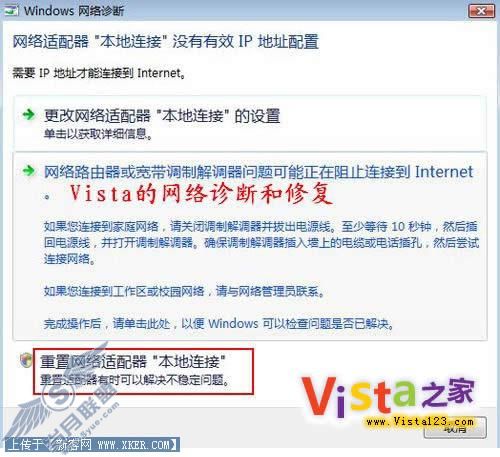Screen dimensions: 500x457
Task: Select the 网络路由器或宽带调制解调器问题 option title
Action: coord(259,172)
